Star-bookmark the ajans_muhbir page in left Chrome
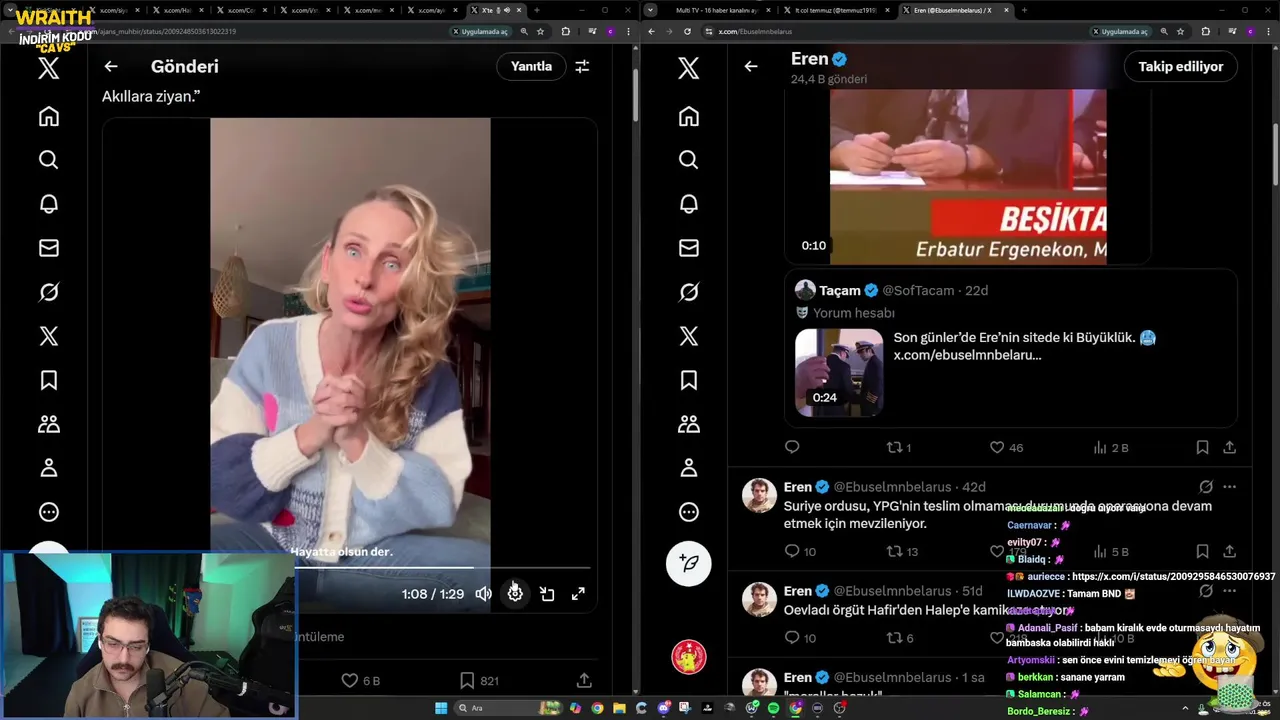Image resolution: width=1280 pixels, height=720 pixels. tap(540, 31)
